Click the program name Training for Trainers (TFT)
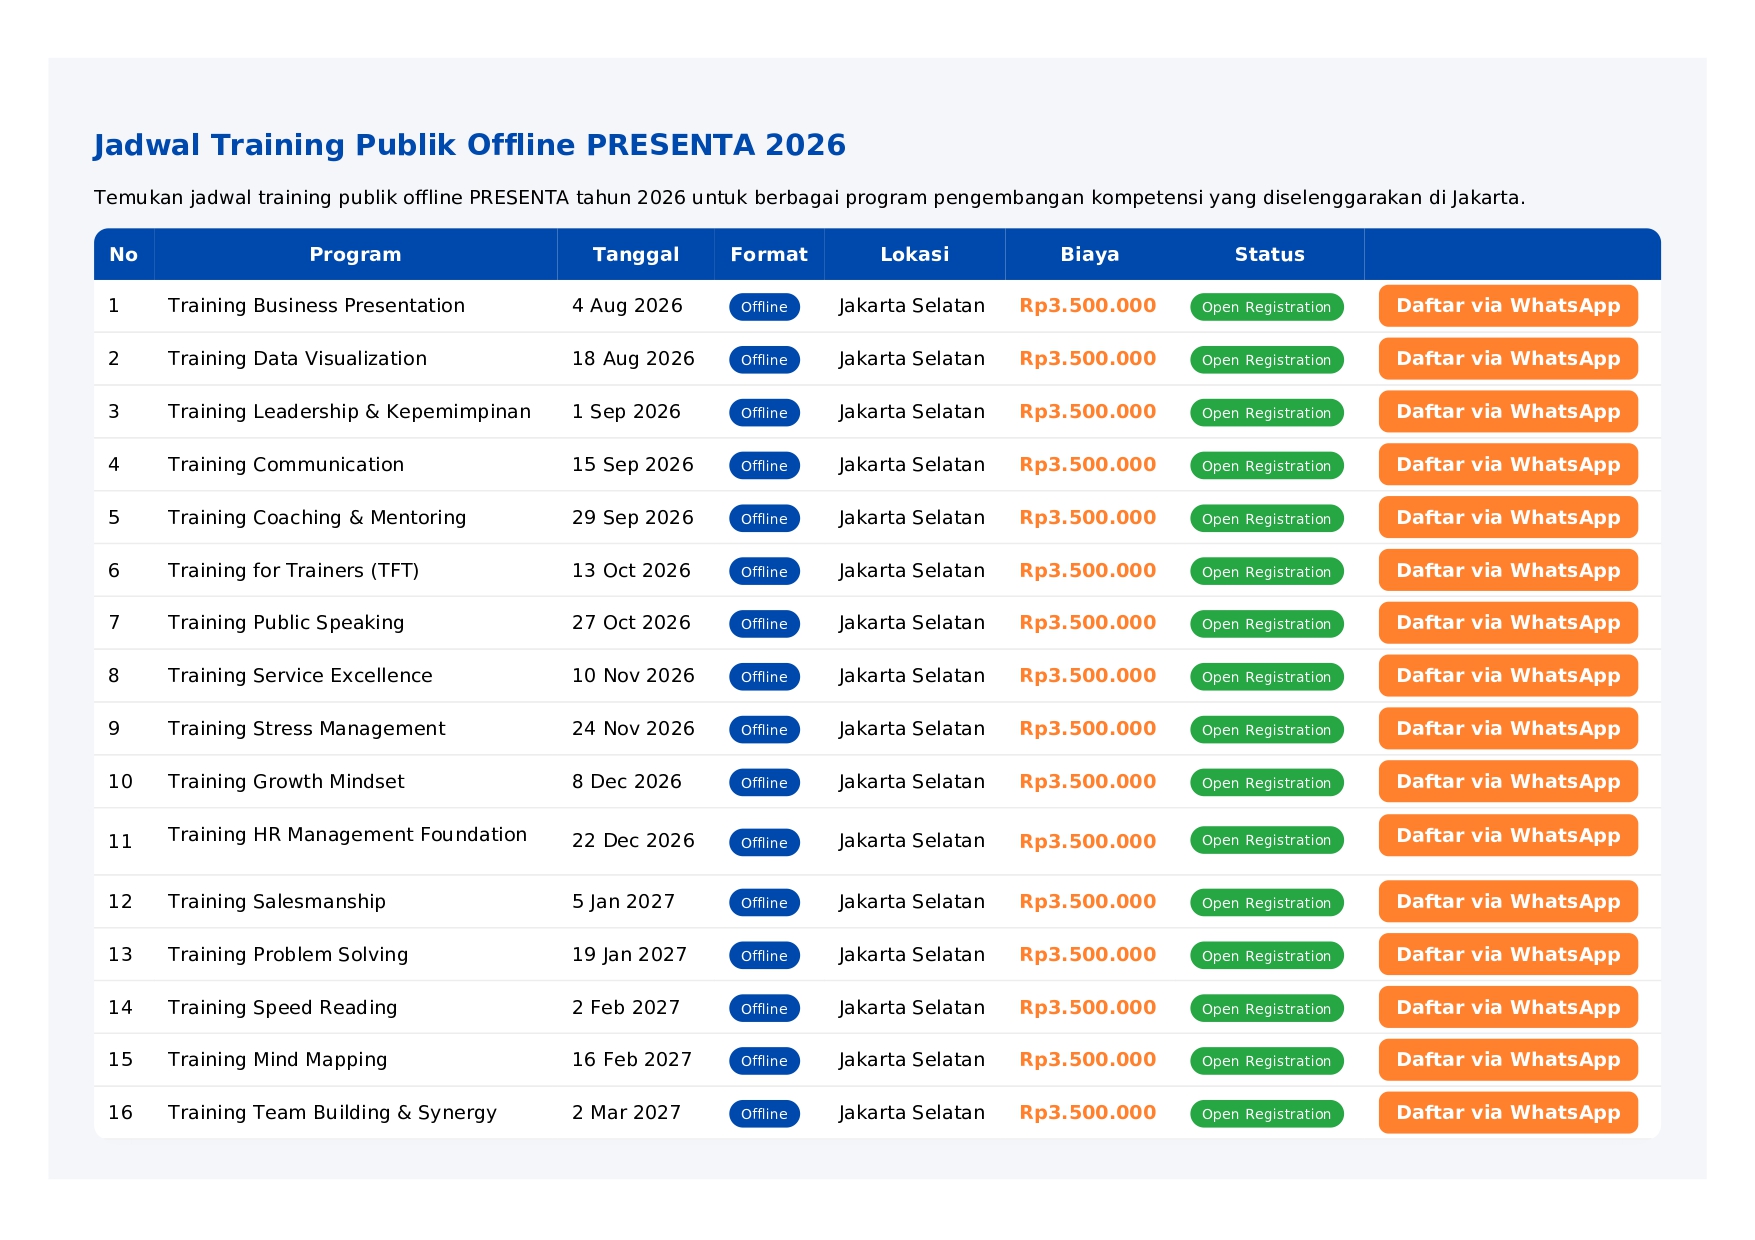This screenshot has width=1755, height=1240. [293, 571]
